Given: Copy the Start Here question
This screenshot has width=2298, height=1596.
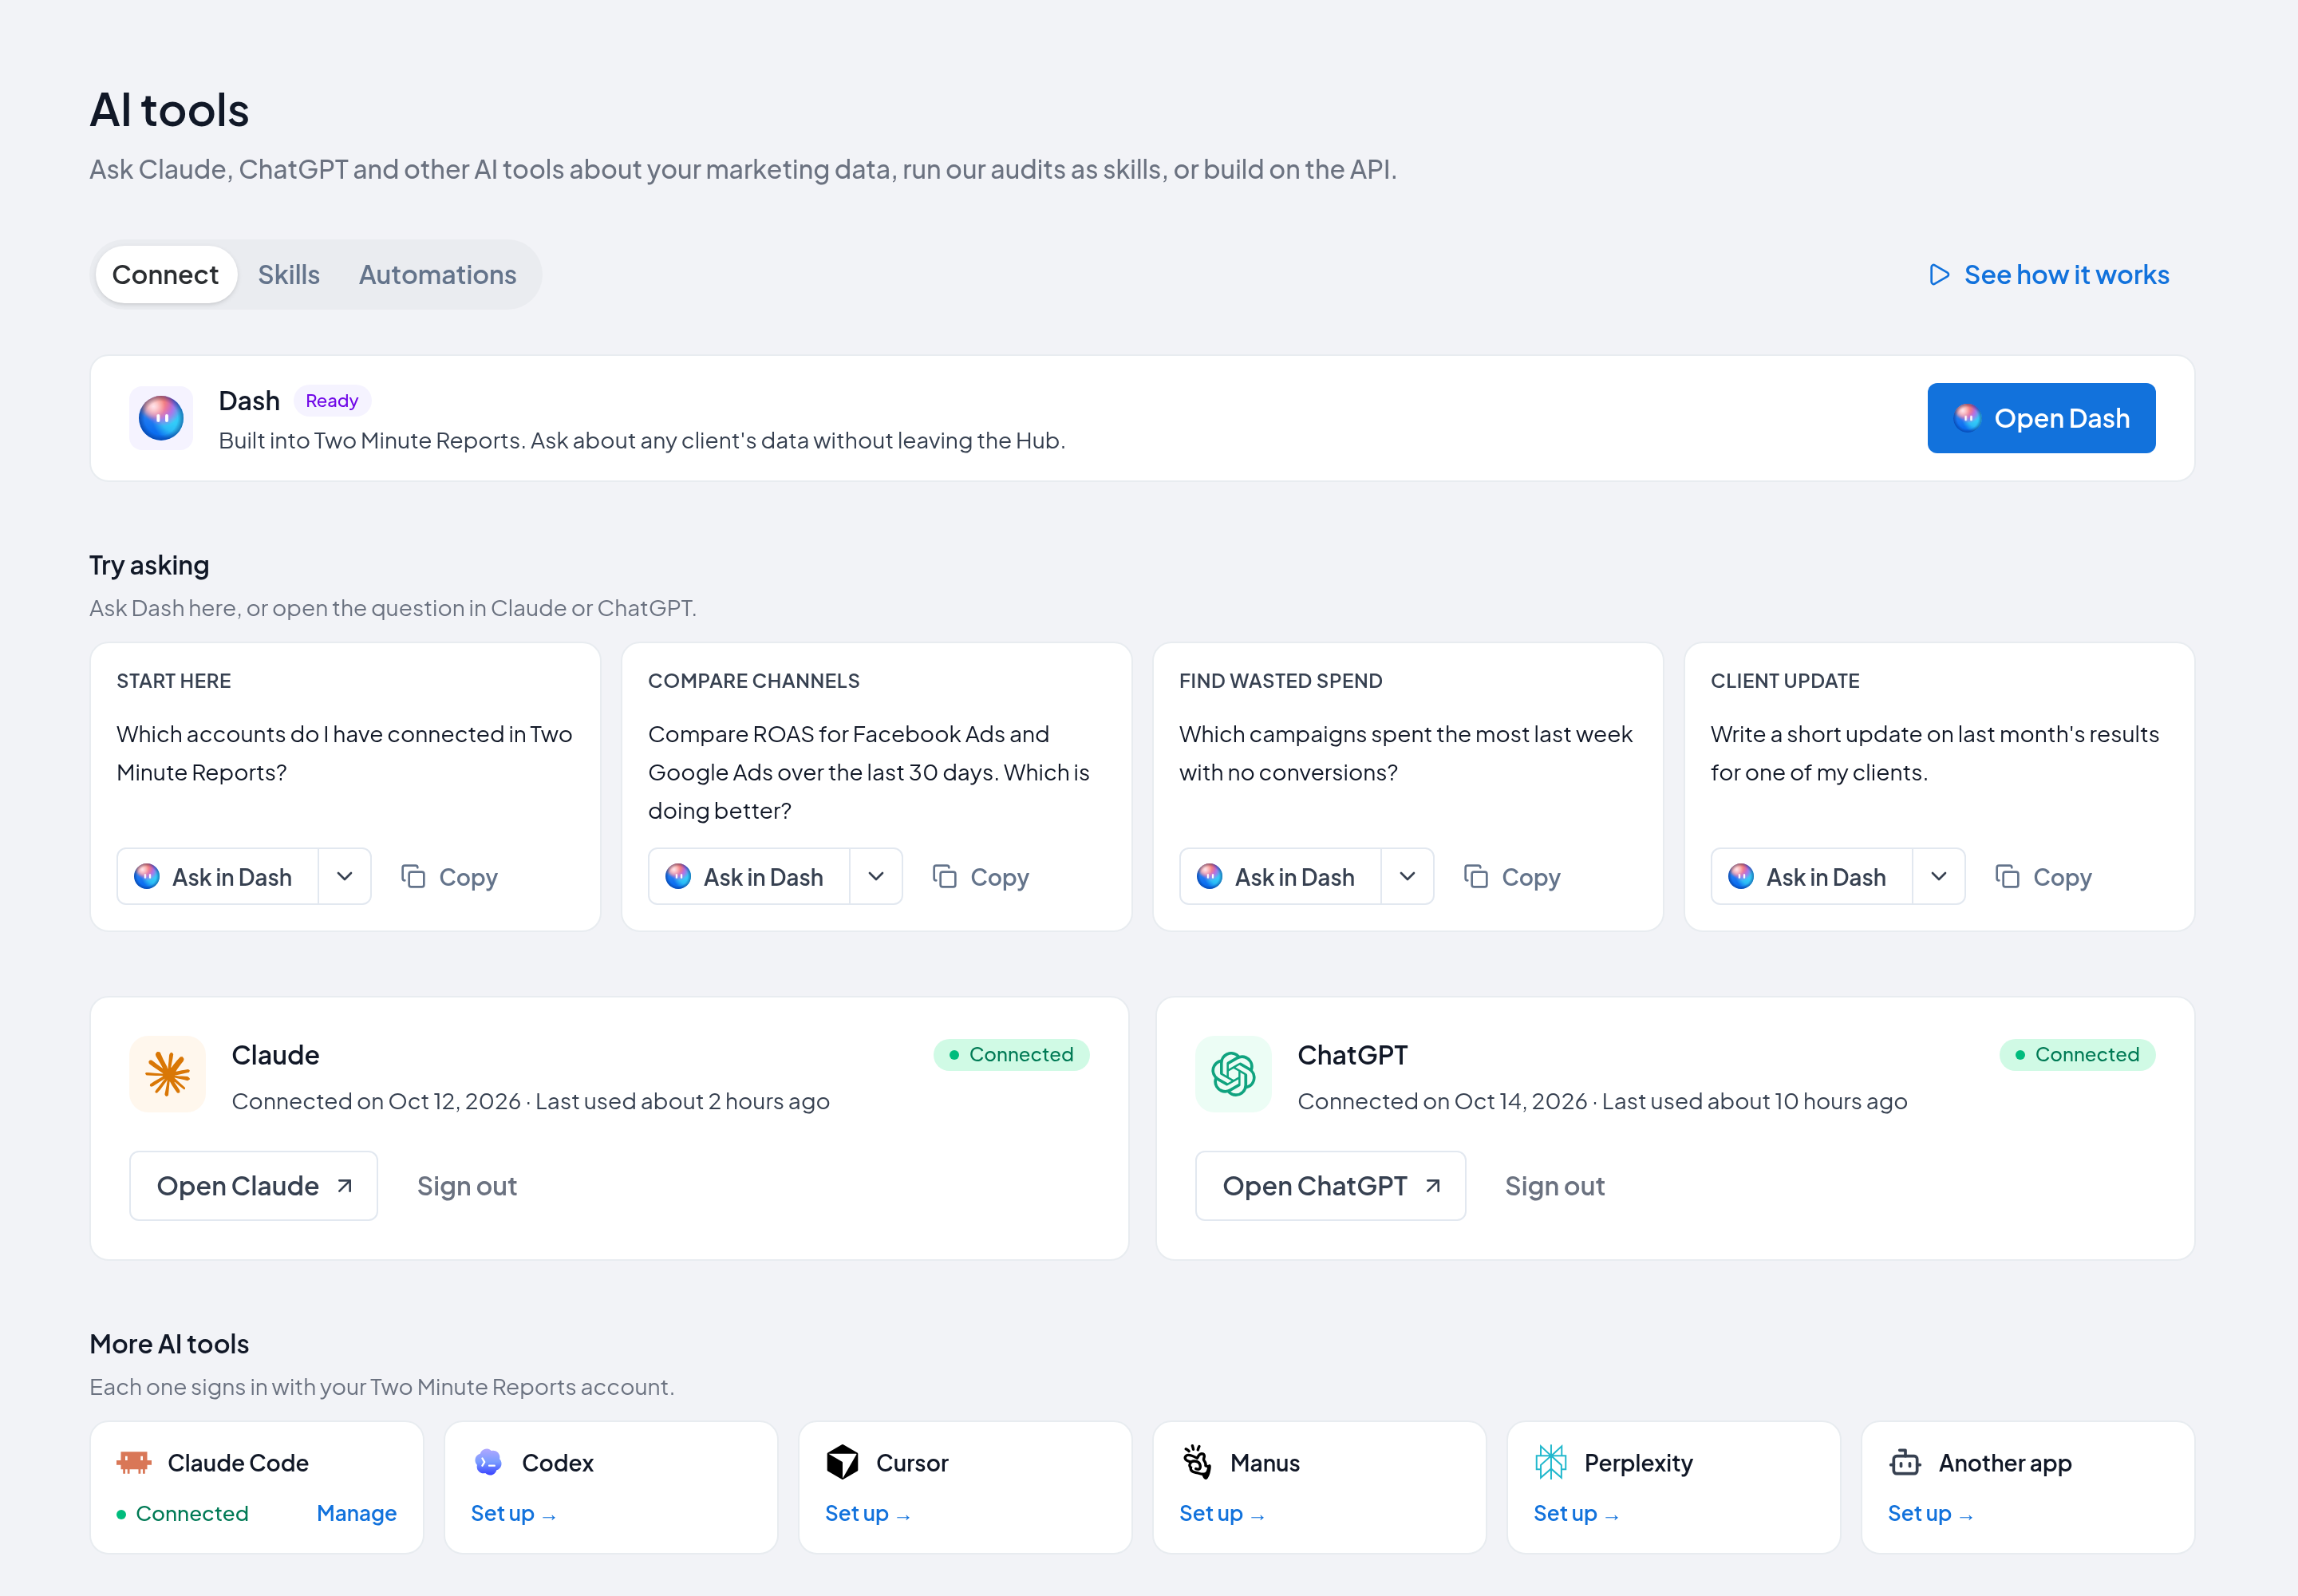Looking at the screenshot, I should coord(449,877).
